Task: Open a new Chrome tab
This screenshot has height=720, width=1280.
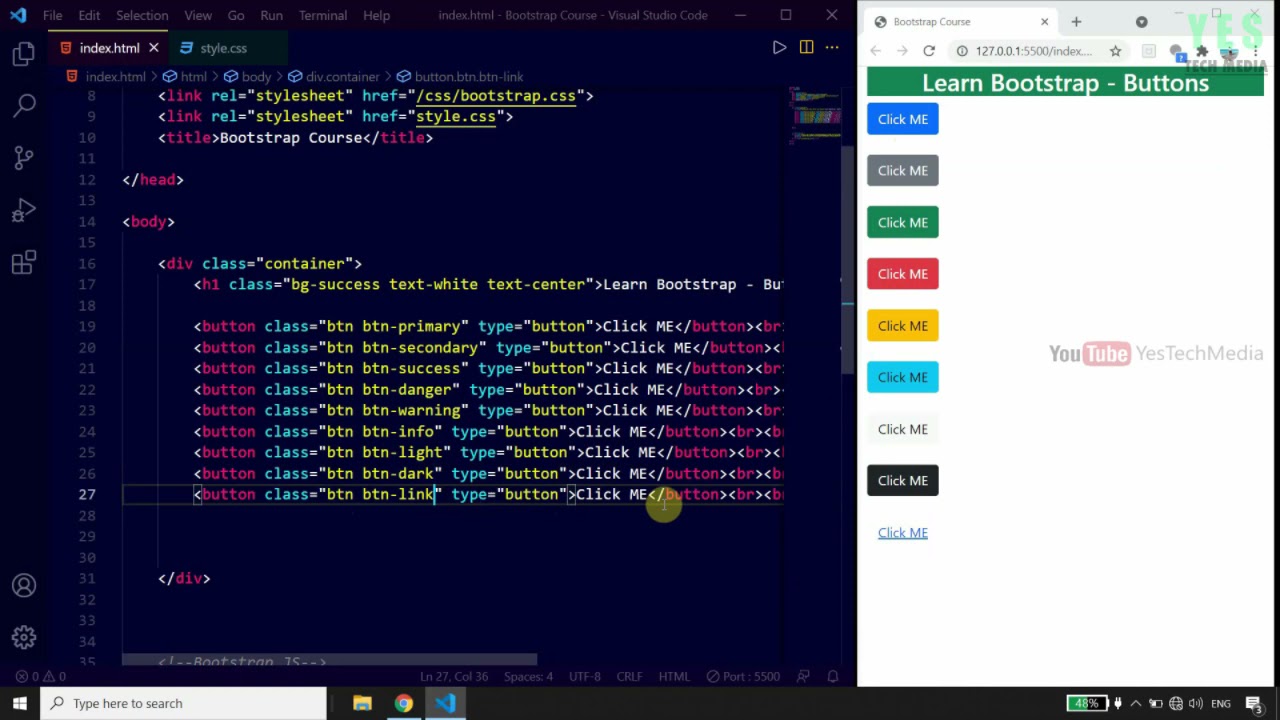Action: 1076,21
